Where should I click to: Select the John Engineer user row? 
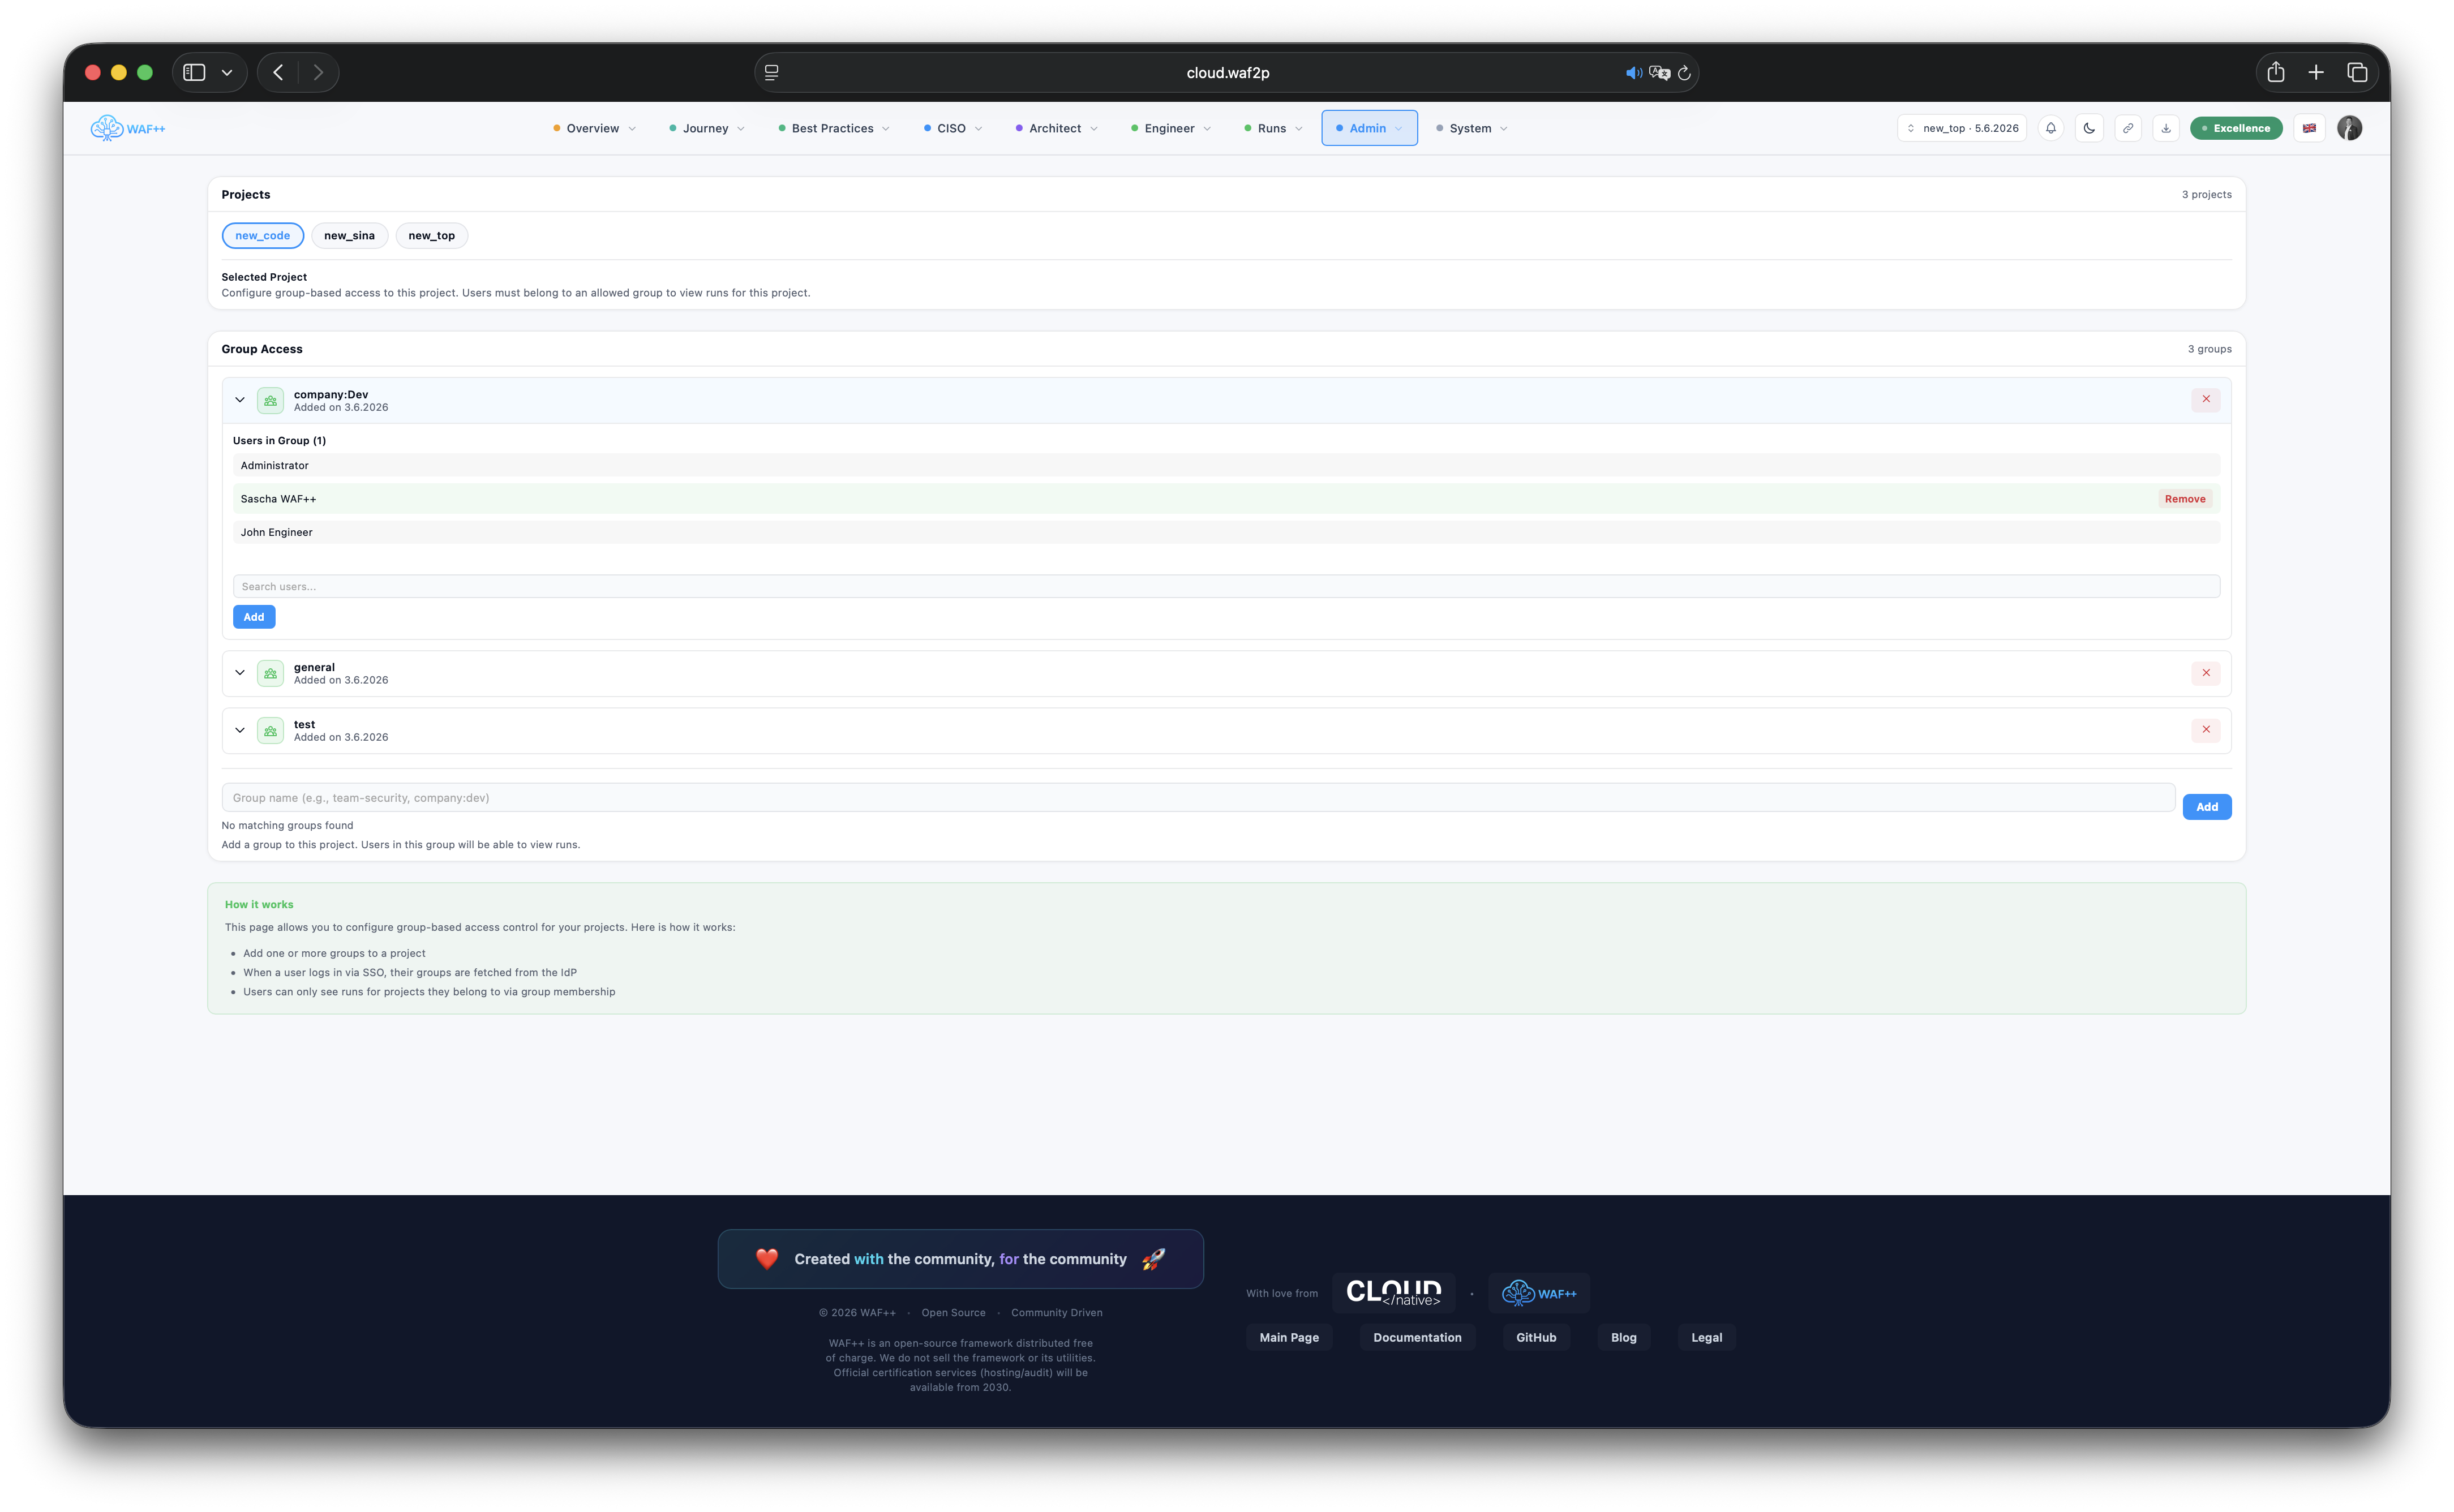[1226, 532]
